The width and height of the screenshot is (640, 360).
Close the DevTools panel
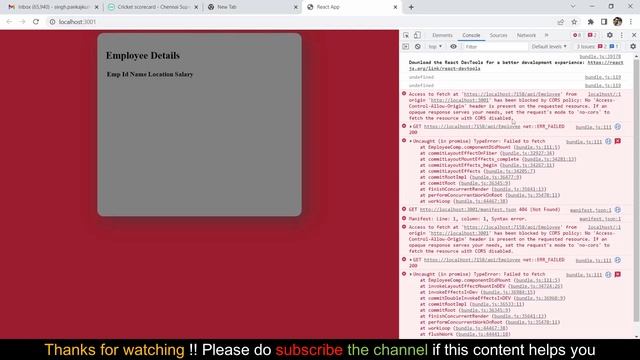click(x=634, y=36)
